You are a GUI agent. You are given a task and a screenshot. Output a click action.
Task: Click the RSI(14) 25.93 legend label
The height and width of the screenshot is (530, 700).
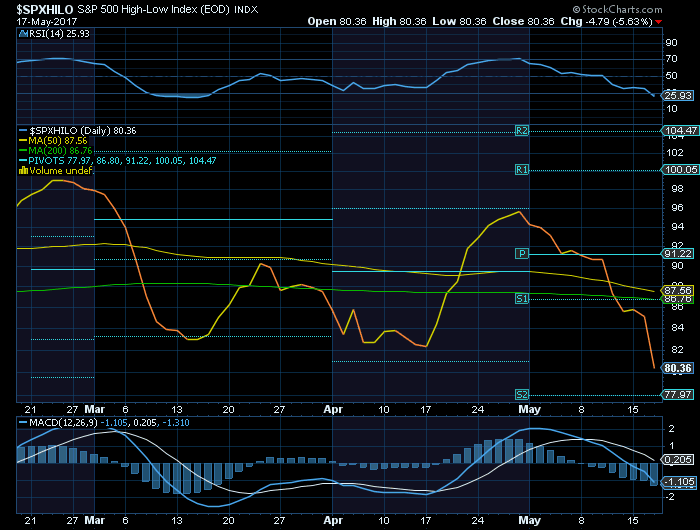point(59,33)
